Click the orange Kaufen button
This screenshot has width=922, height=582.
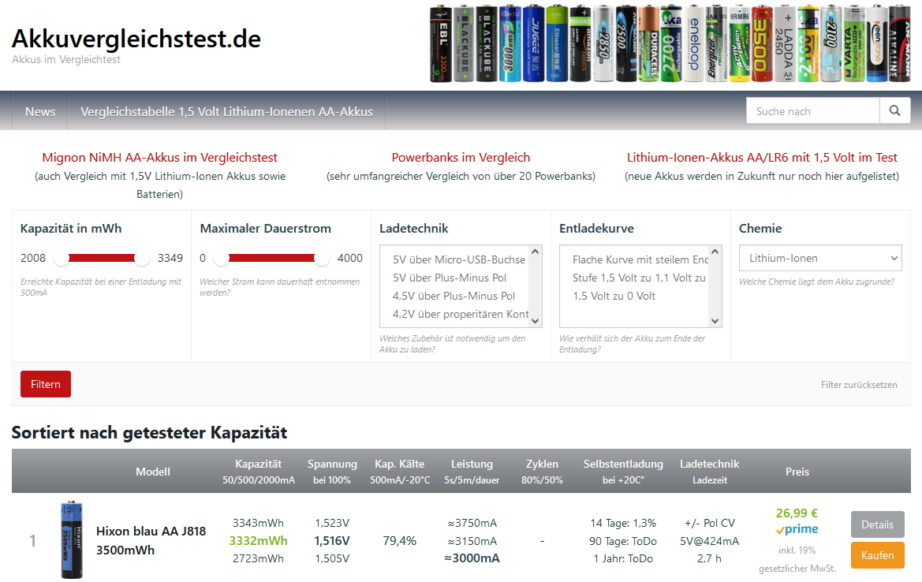click(877, 555)
